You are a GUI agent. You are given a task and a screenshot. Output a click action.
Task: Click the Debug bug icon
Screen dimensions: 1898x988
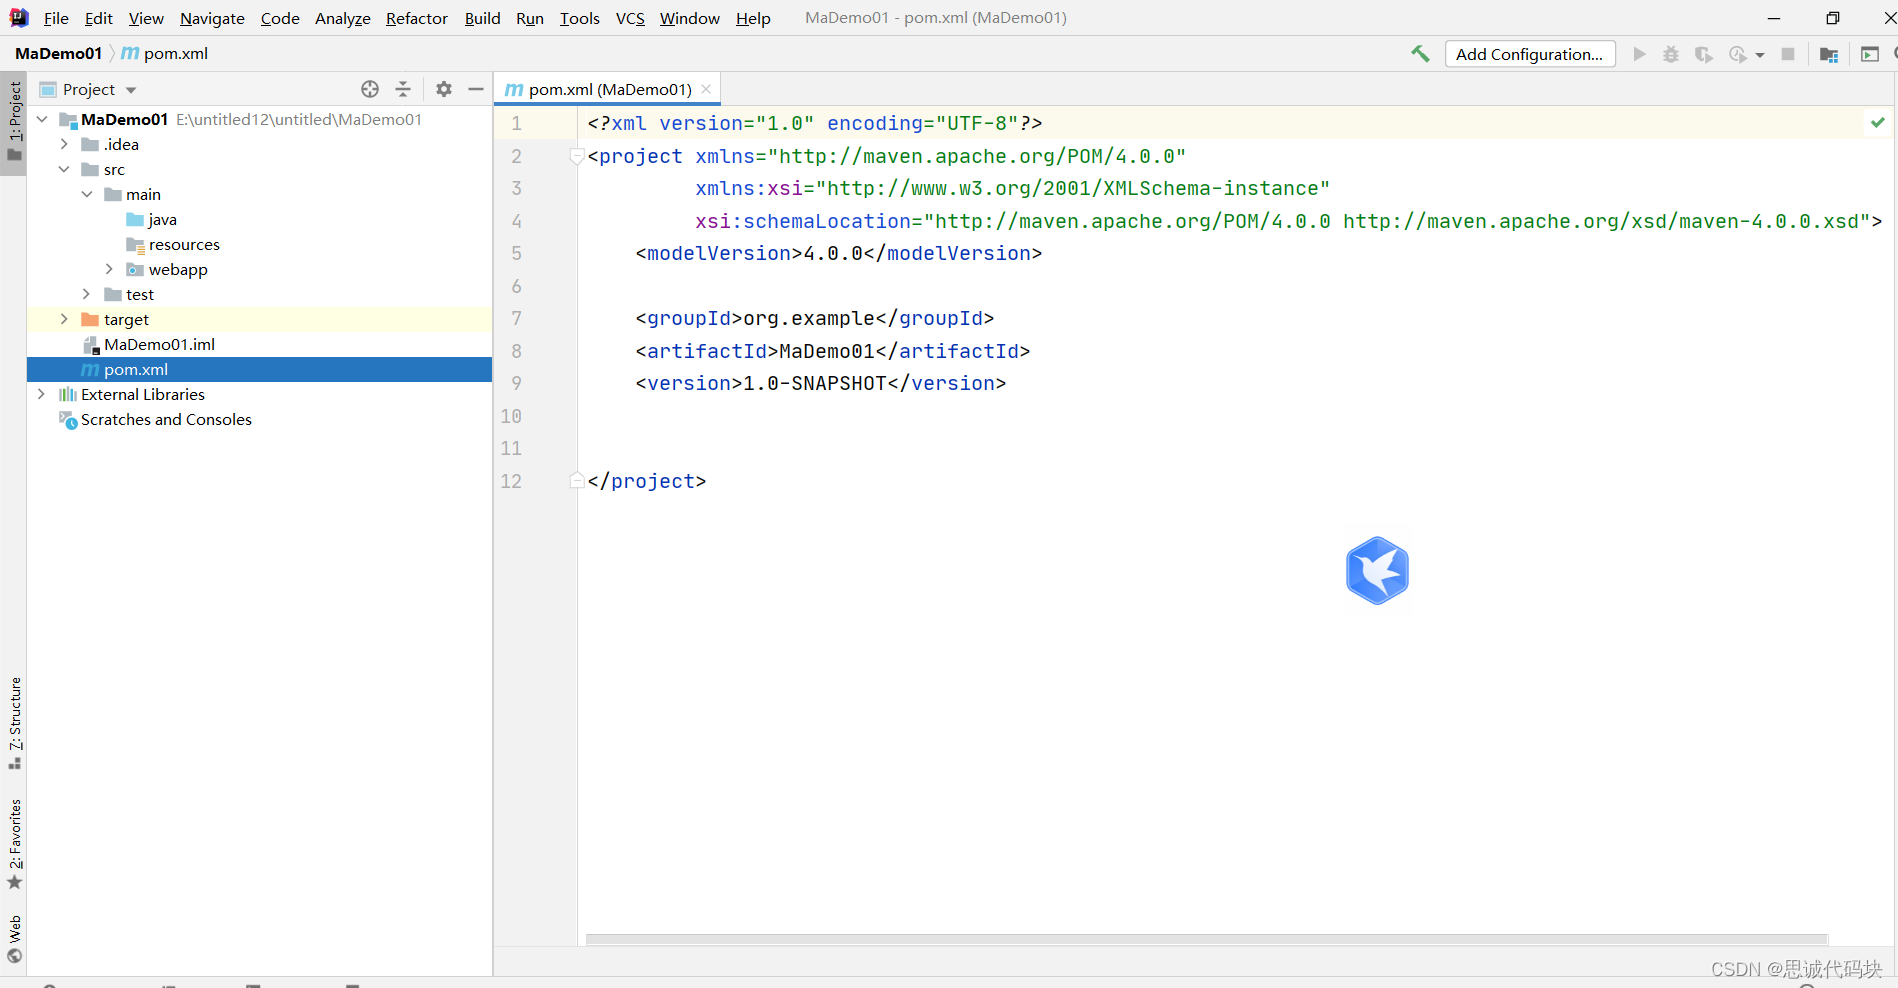1671,54
